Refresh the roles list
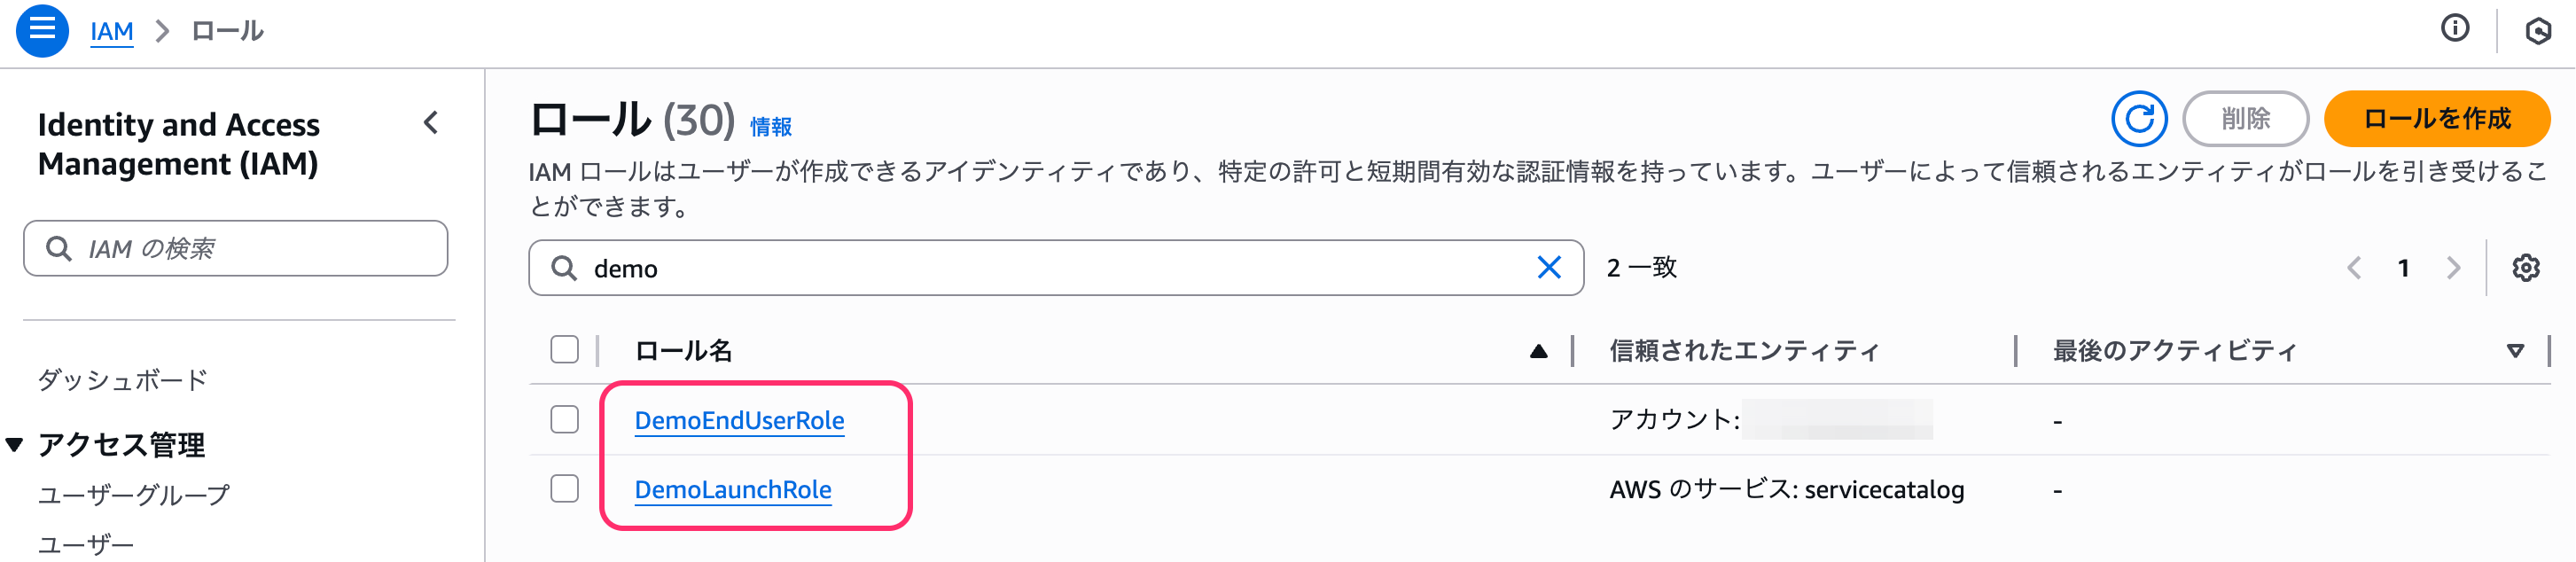2576x562 pixels. [2139, 118]
